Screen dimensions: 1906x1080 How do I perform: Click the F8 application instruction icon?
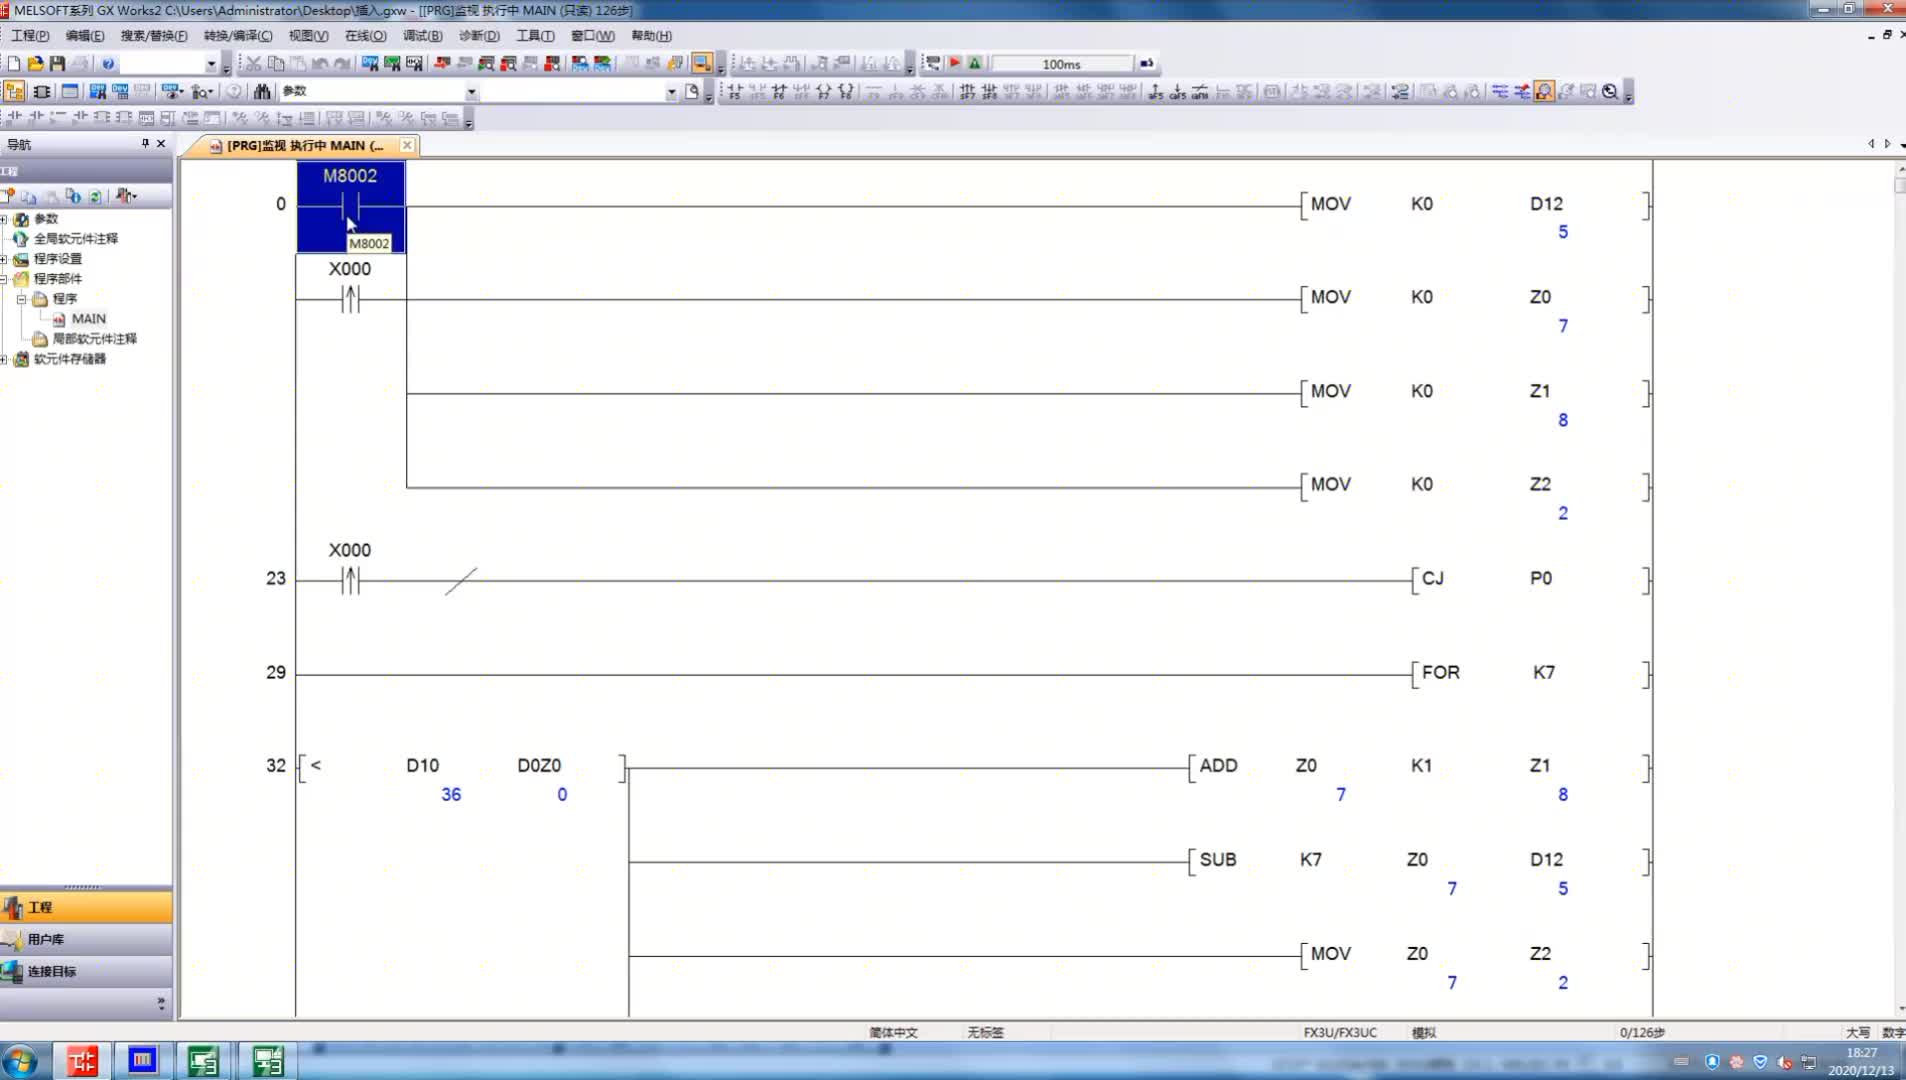pos(845,91)
